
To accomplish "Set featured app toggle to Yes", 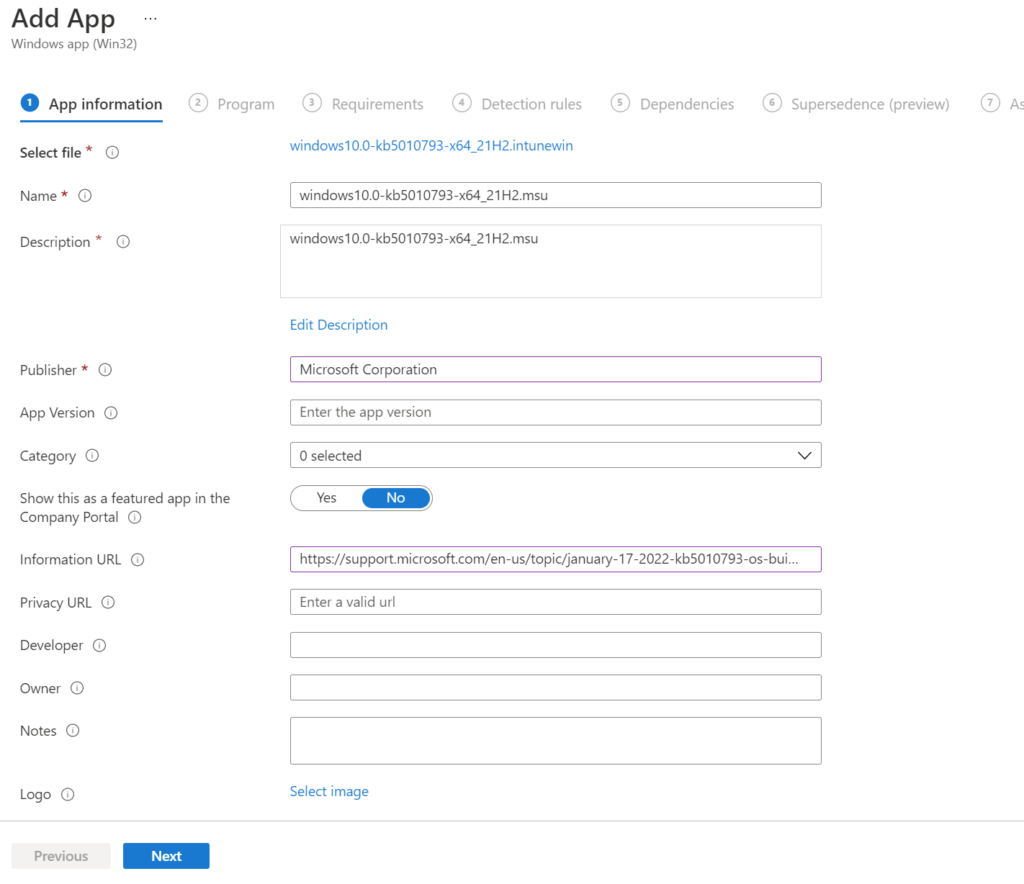I will (x=327, y=498).
